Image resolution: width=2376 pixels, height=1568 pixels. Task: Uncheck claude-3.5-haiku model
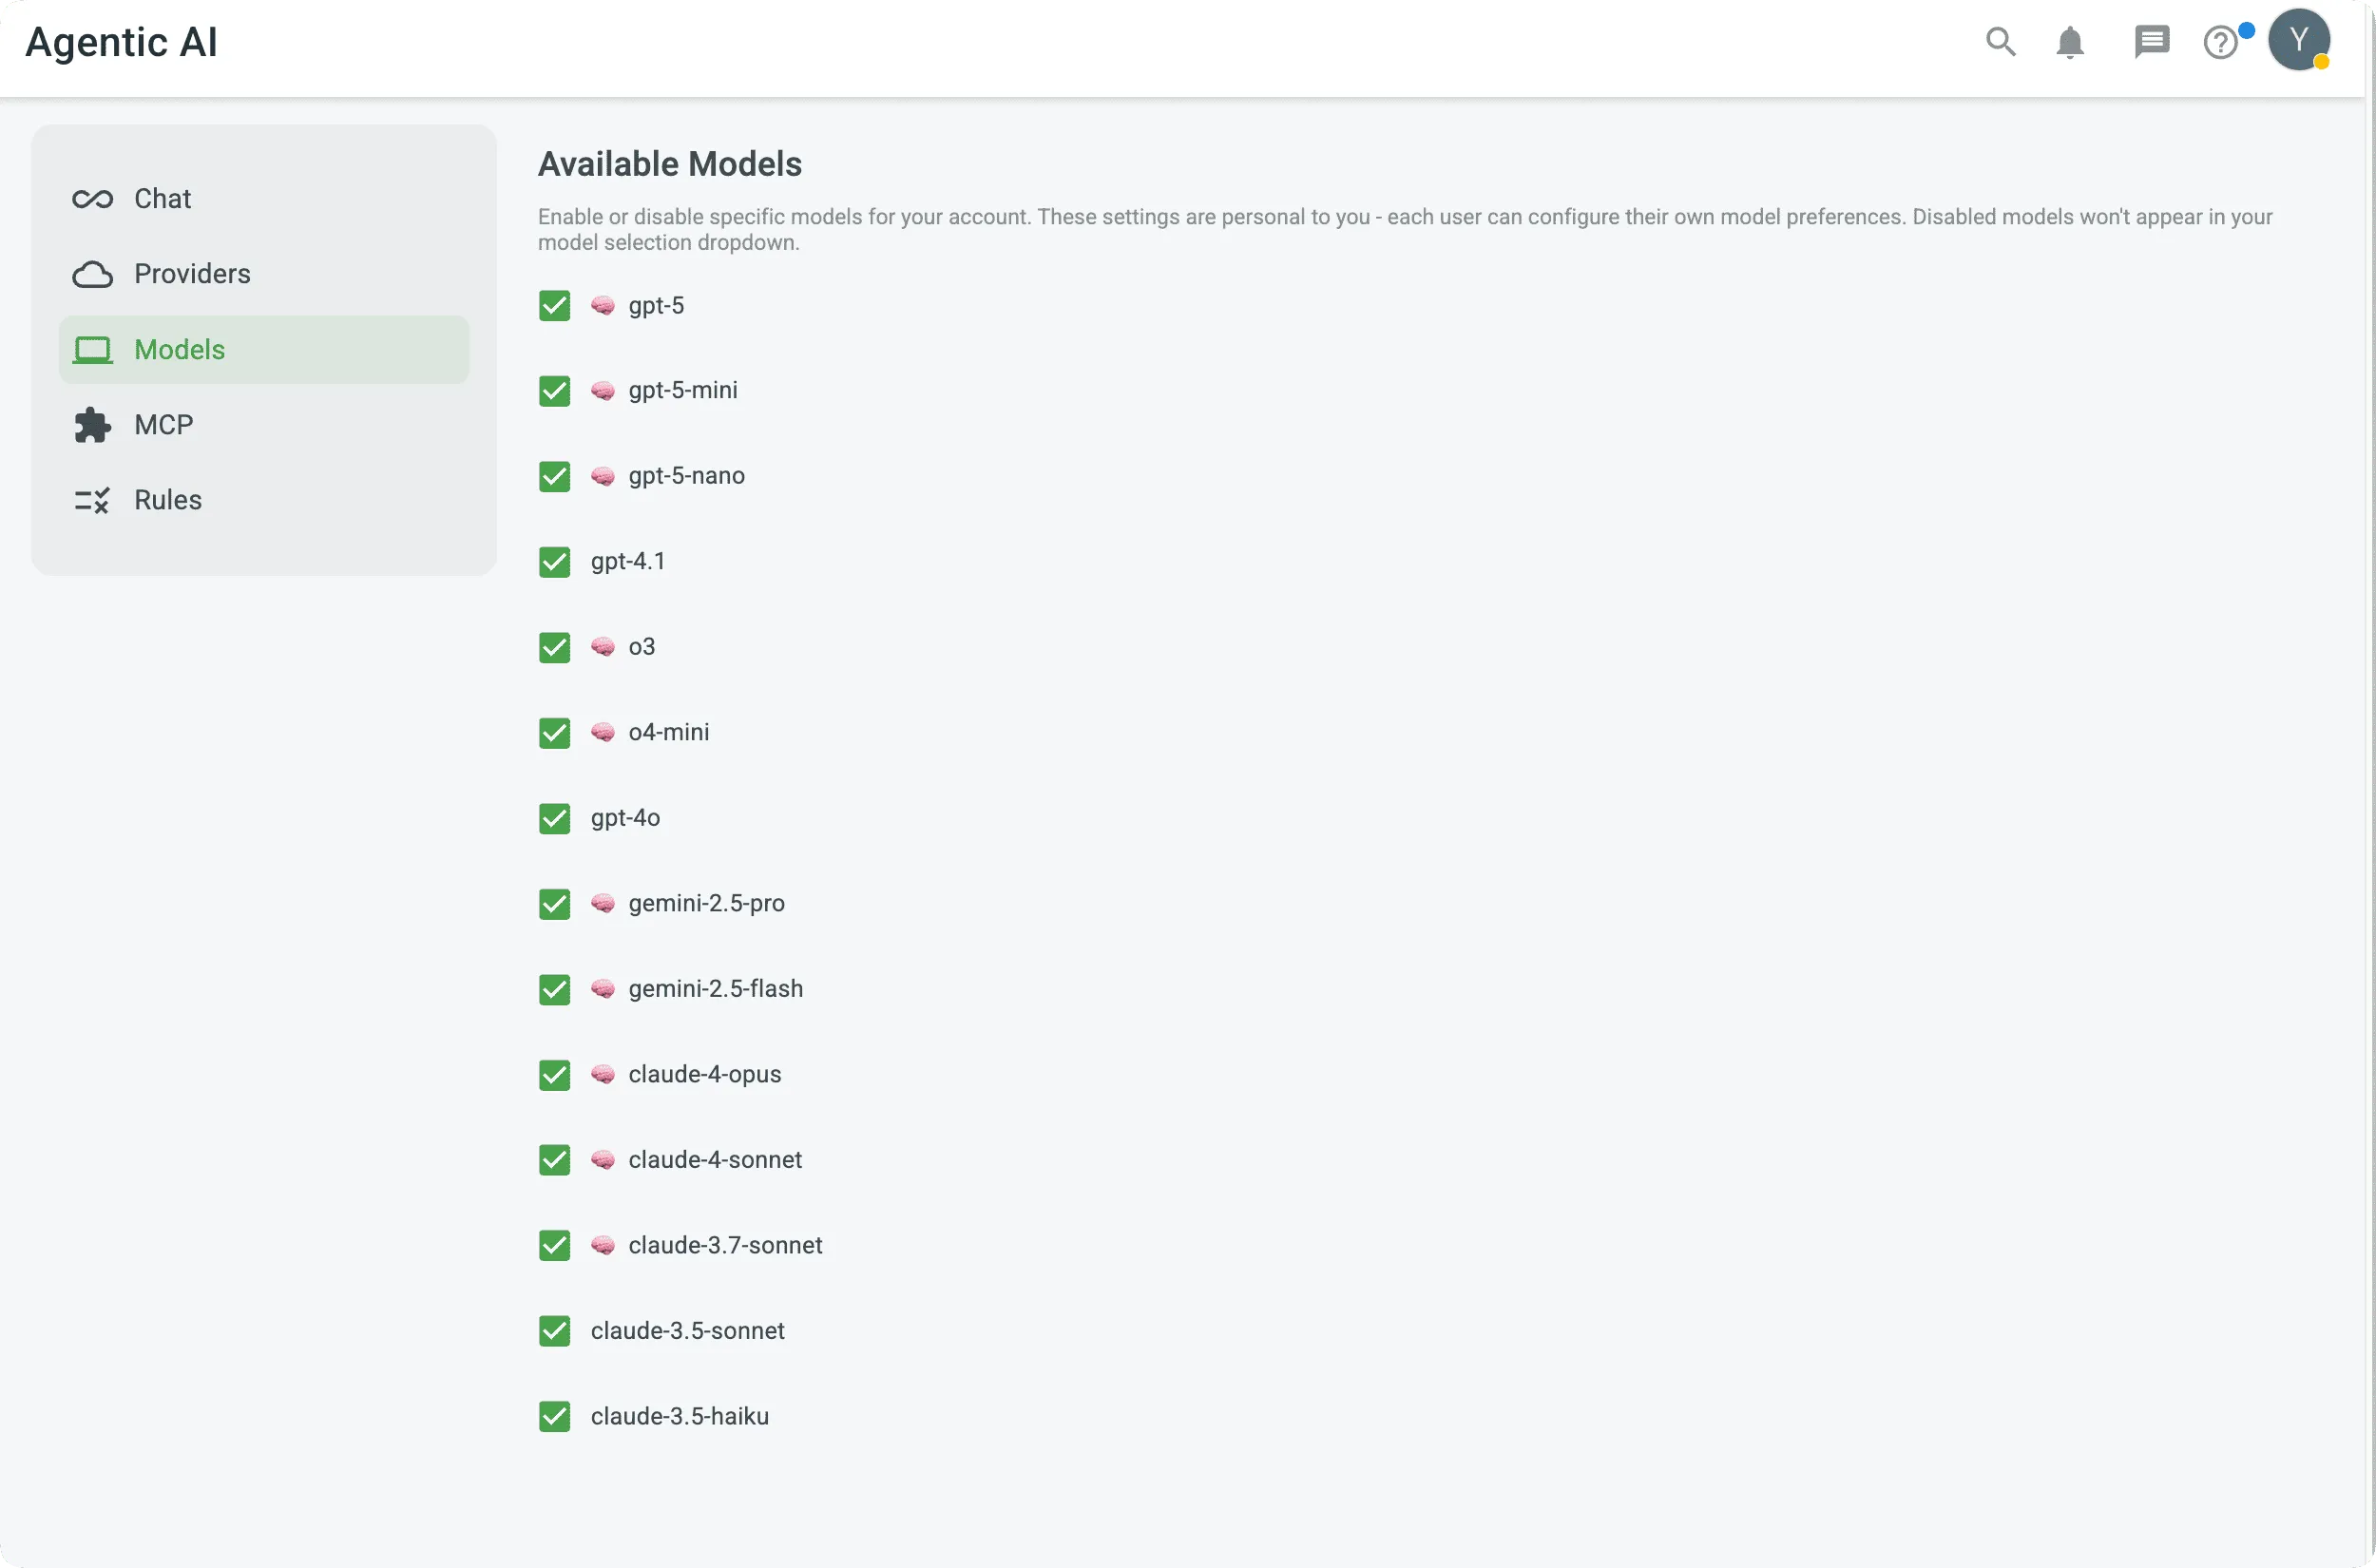pyautogui.click(x=554, y=1417)
